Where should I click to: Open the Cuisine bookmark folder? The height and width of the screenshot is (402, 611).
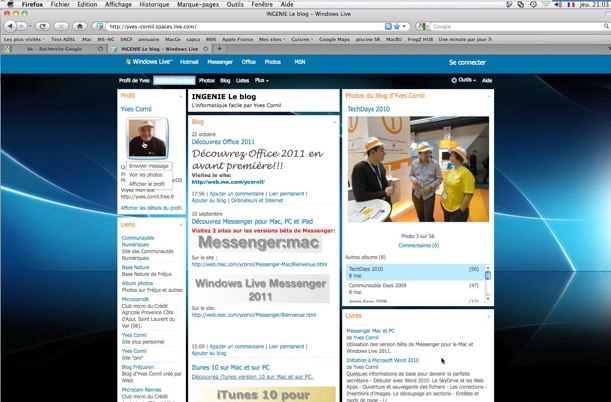coord(302,39)
